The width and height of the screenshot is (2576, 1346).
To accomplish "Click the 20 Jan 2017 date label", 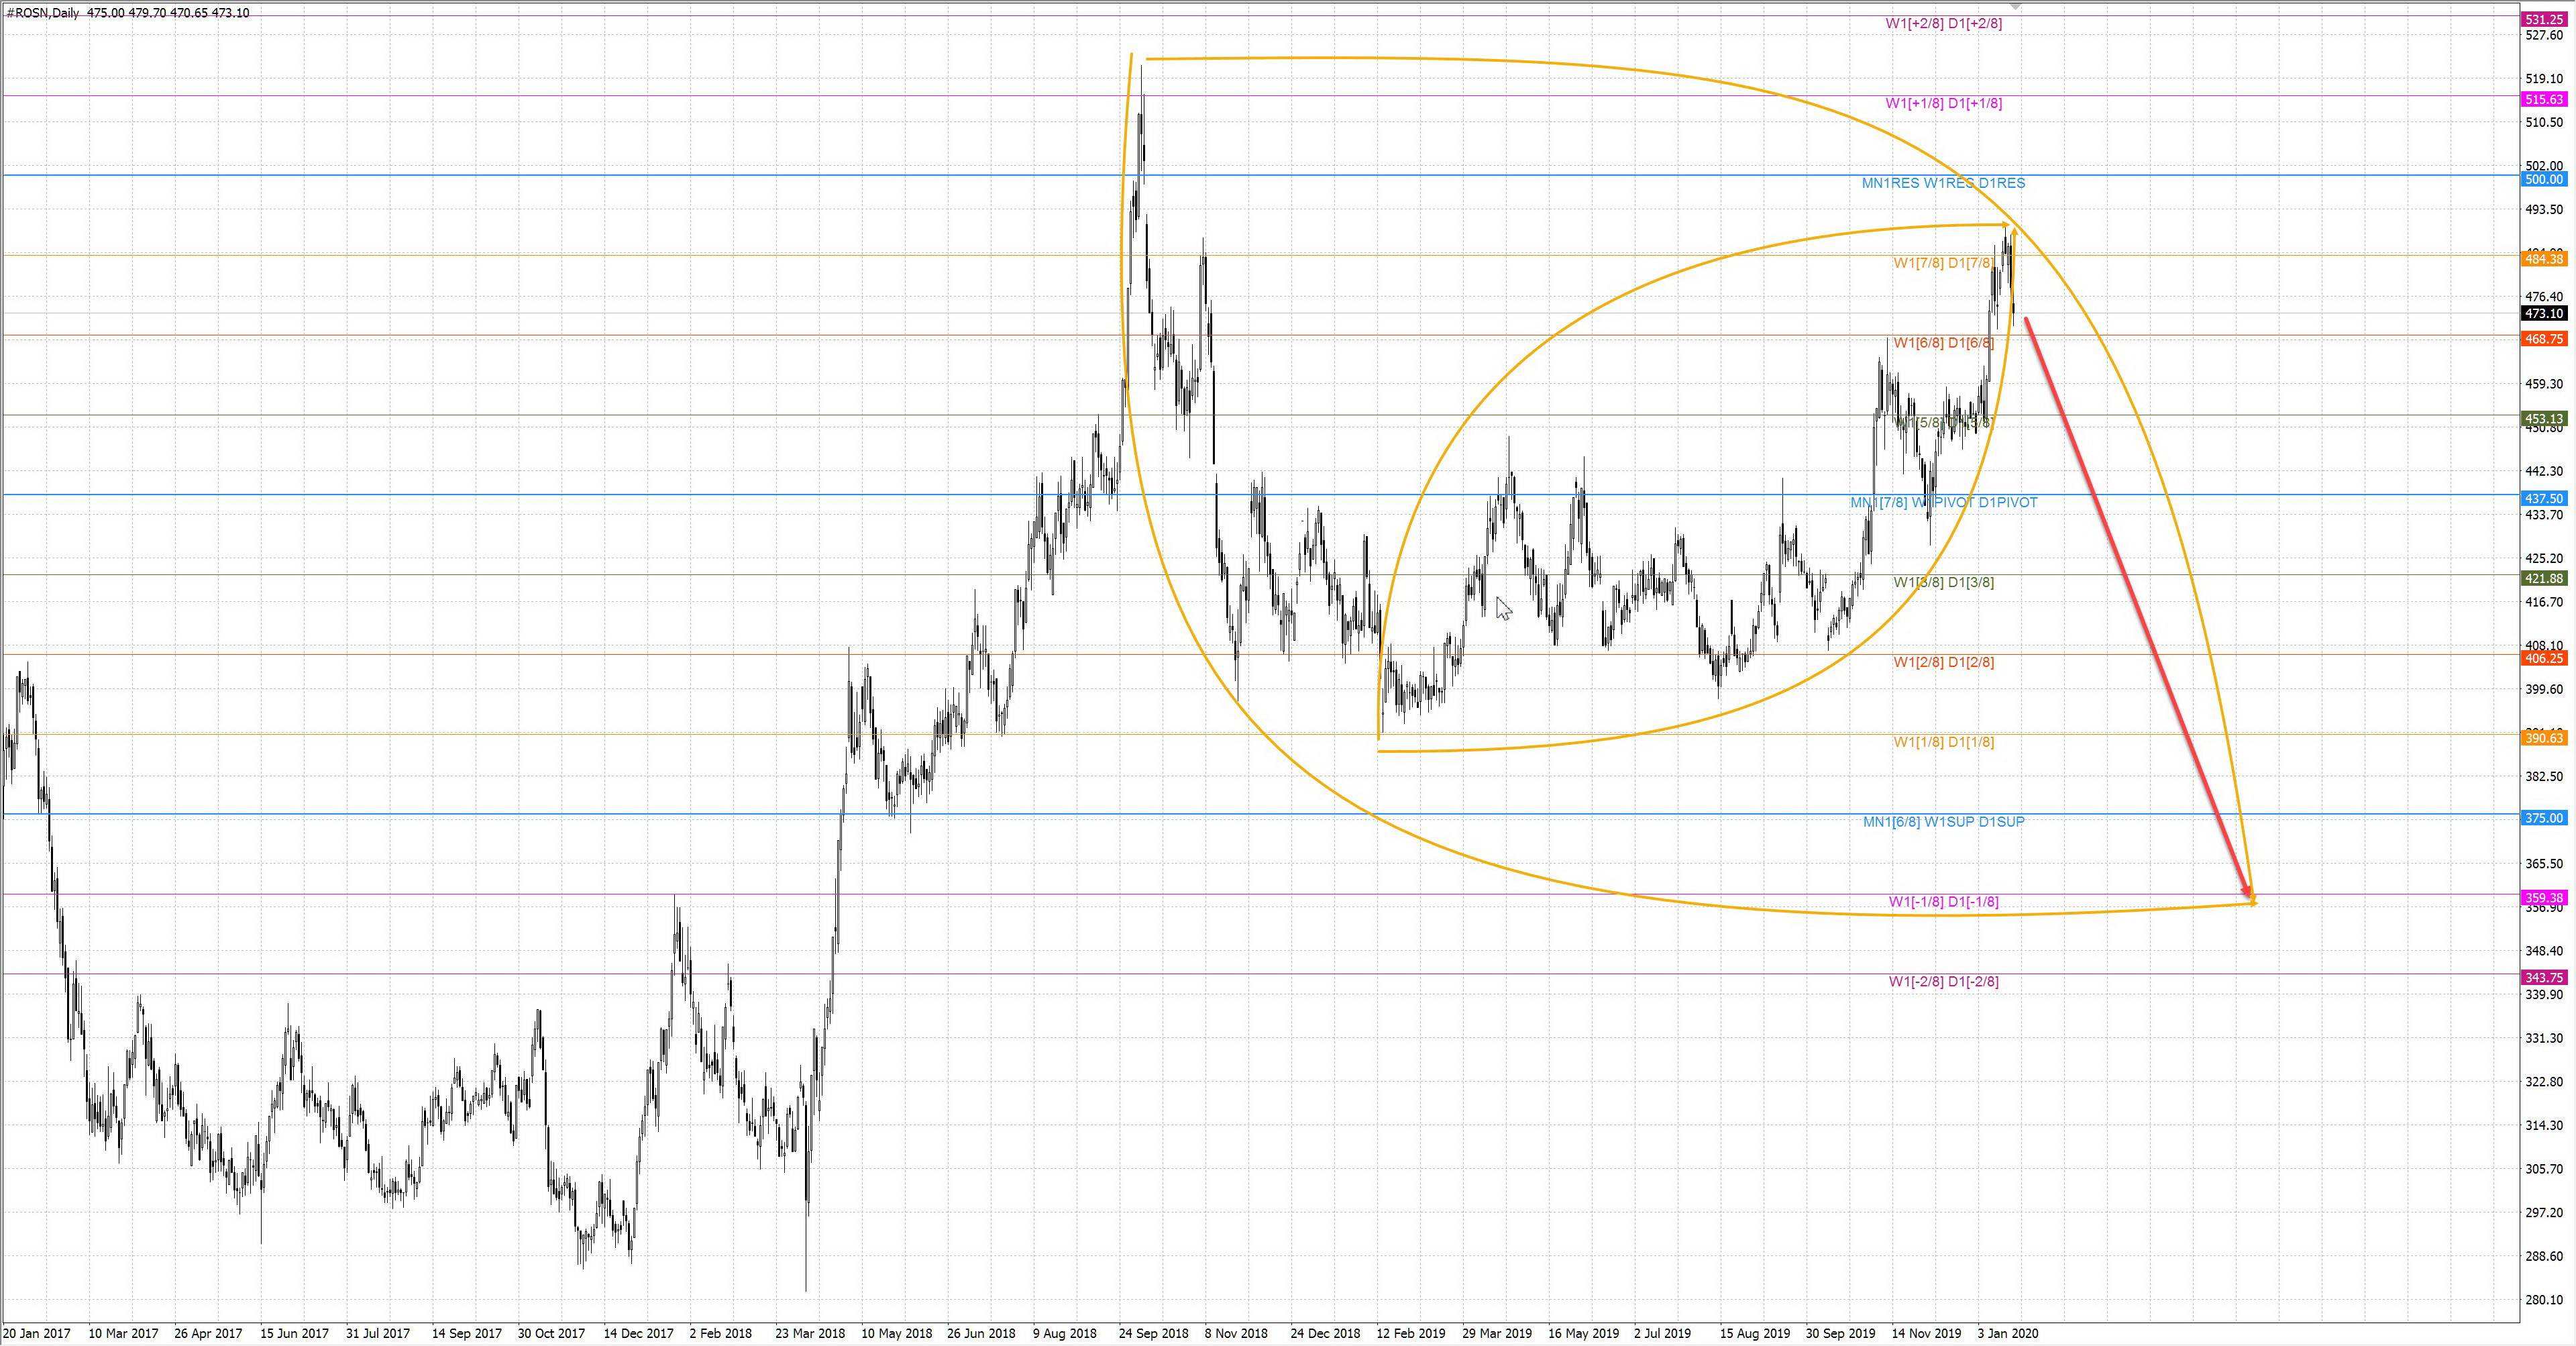I will [36, 1333].
